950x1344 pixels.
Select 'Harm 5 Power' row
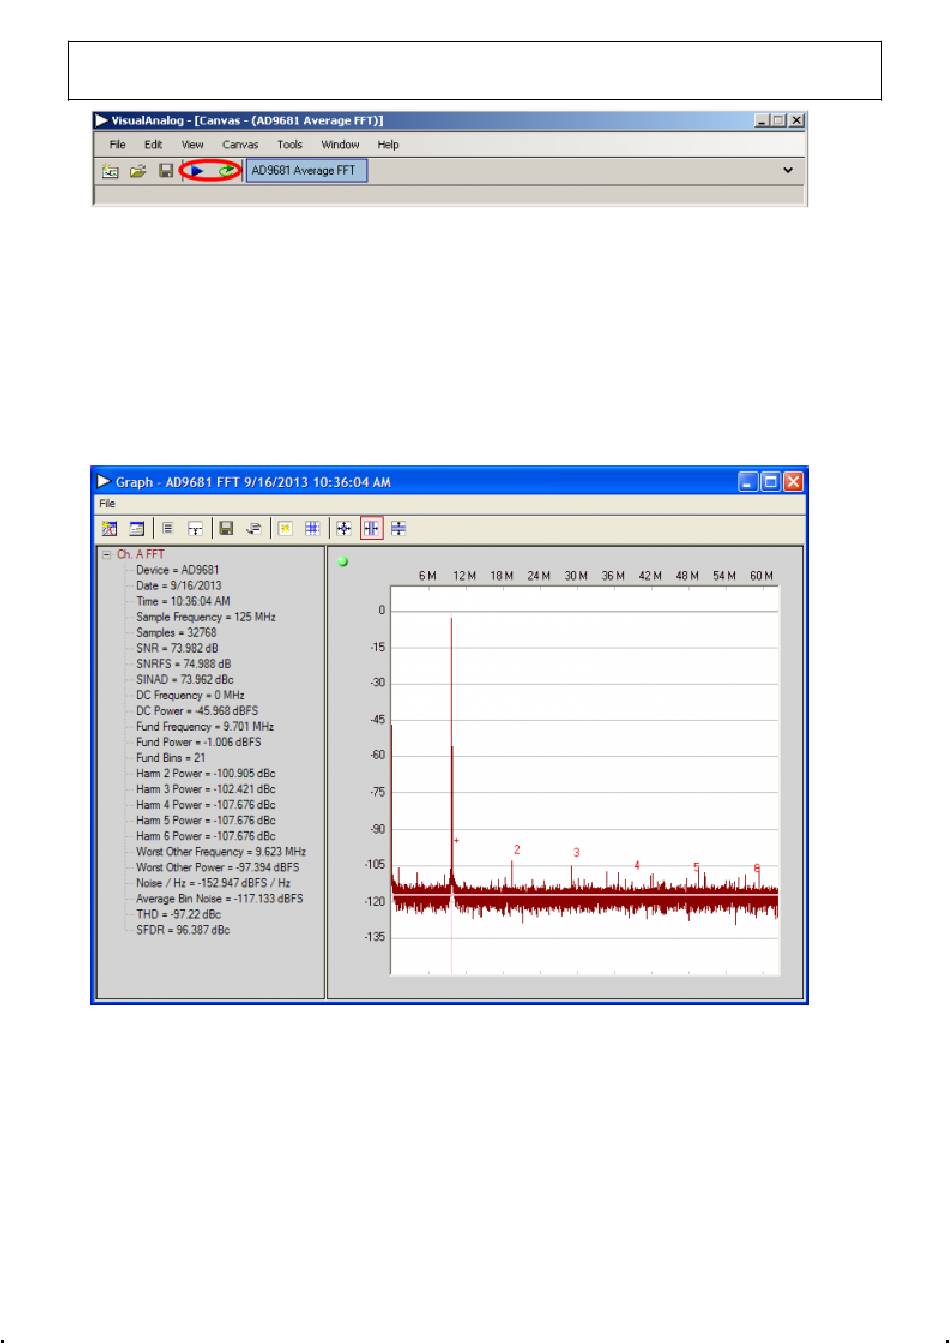(x=206, y=821)
